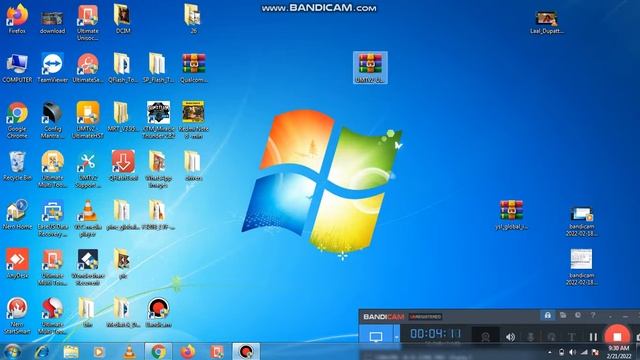Open the taskbar clock showing 9:30 AM
Viewport: 640px width, 360px height.
(x=618, y=352)
